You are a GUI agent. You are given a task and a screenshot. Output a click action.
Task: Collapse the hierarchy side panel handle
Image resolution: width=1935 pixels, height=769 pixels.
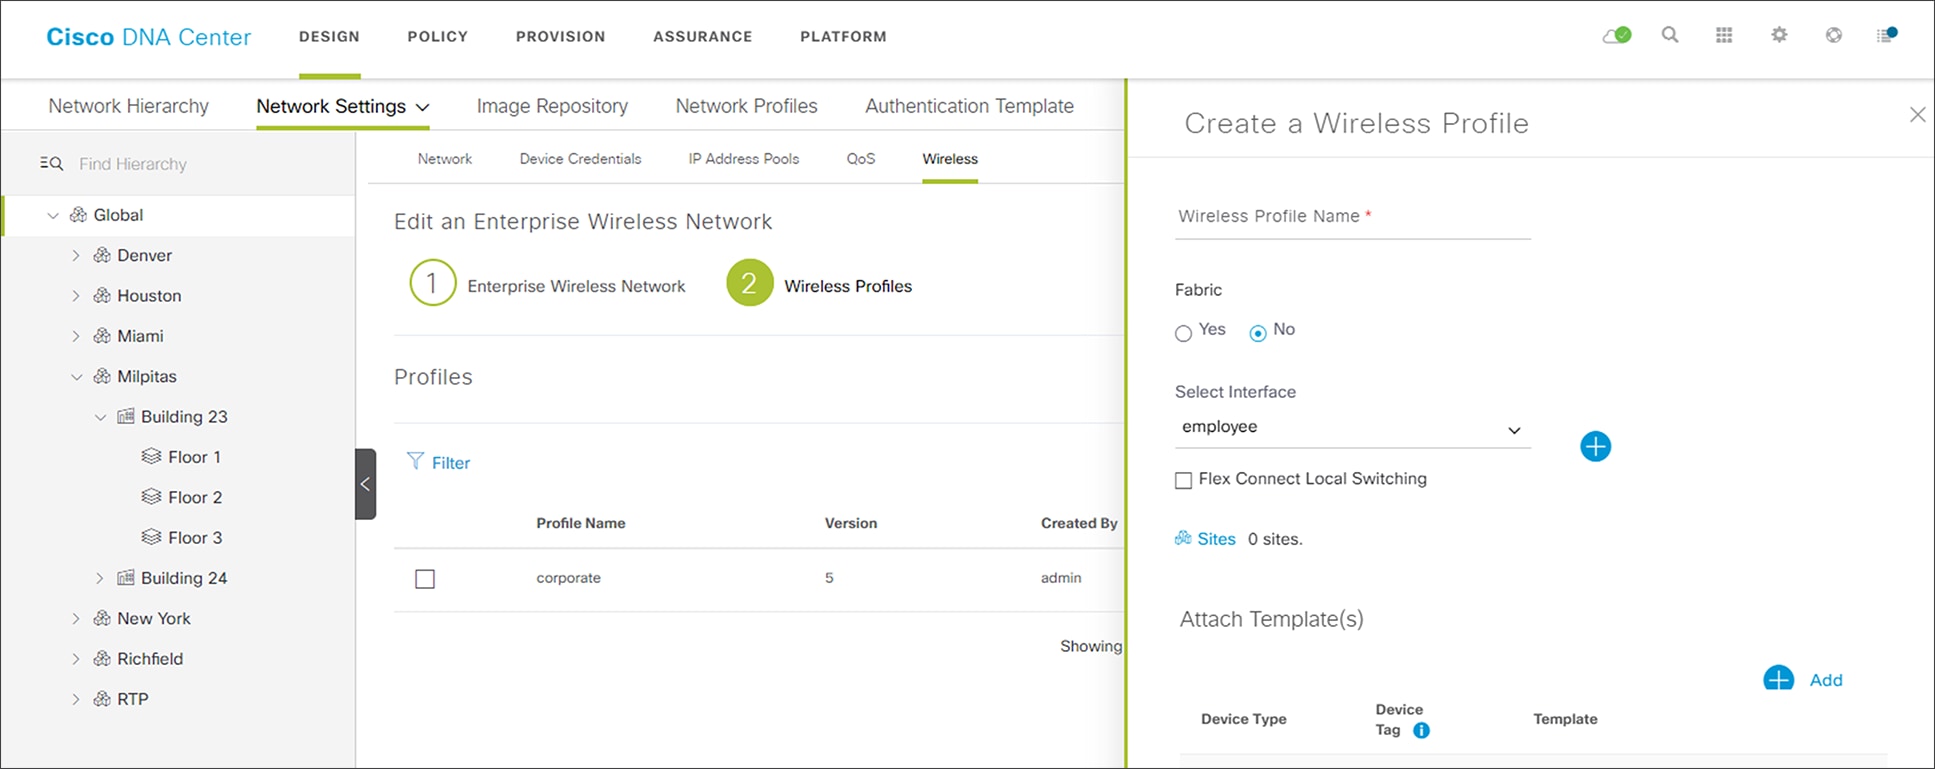pyautogui.click(x=365, y=484)
